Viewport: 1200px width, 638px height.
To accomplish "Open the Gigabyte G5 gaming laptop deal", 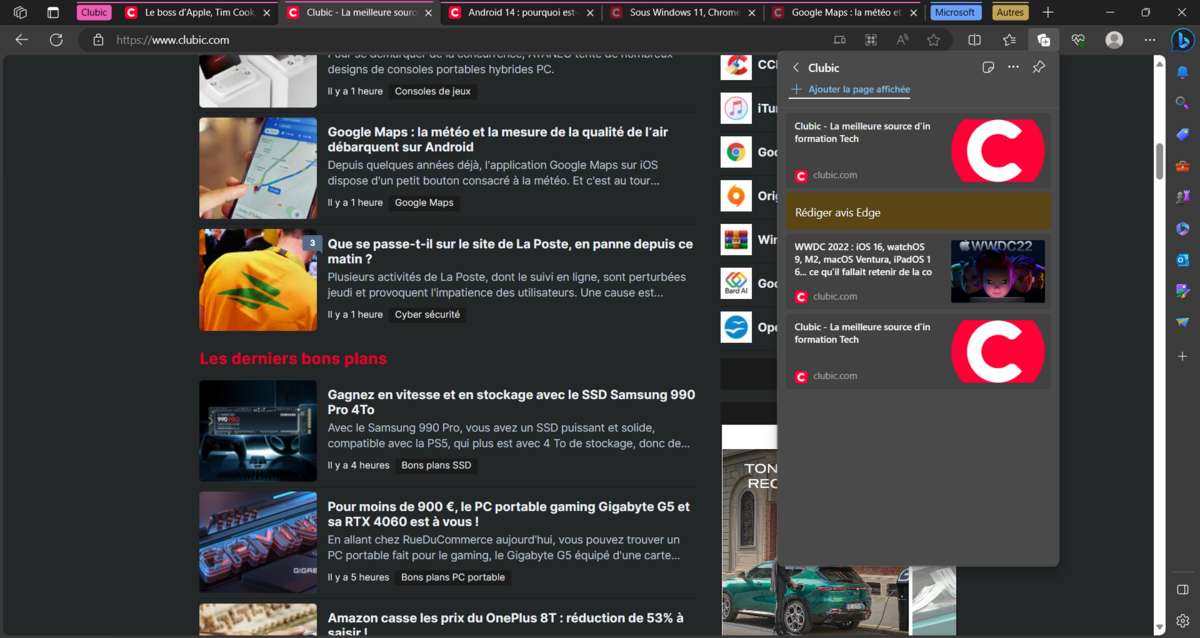I will click(508, 514).
